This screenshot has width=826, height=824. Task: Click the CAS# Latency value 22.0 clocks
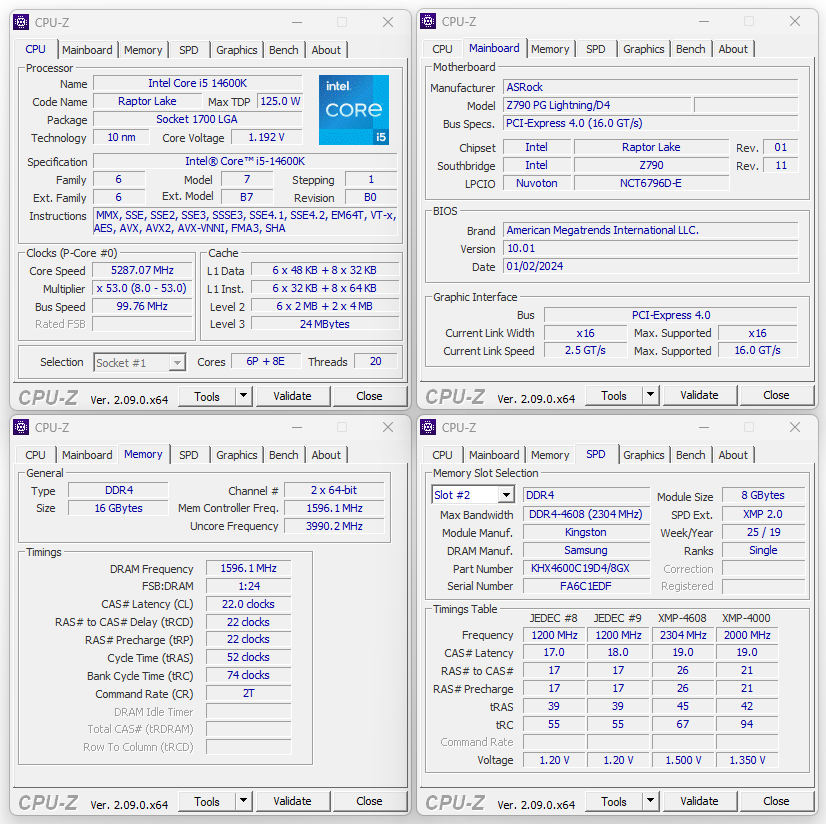point(249,604)
